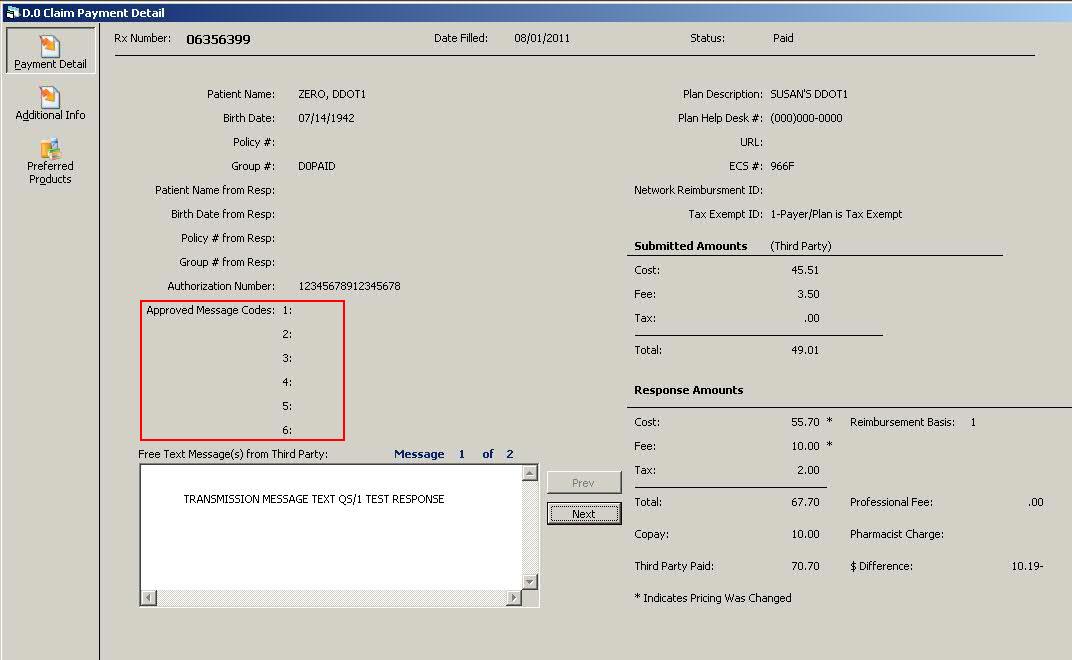
Task: Click TRANSMISSION MESSAGE TEXT line
Action: pyautogui.click(x=314, y=499)
